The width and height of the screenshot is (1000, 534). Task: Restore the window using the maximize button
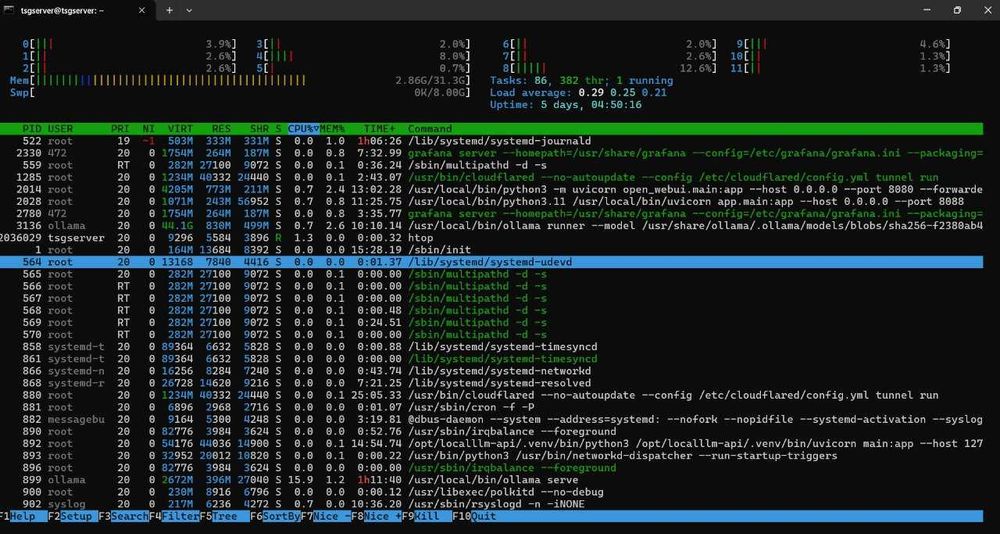point(957,10)
